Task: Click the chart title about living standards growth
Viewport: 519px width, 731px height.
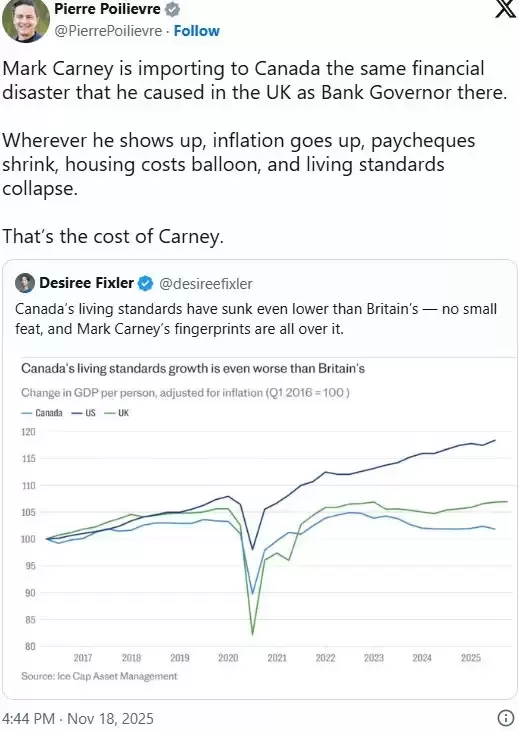Action: [193, 369]
